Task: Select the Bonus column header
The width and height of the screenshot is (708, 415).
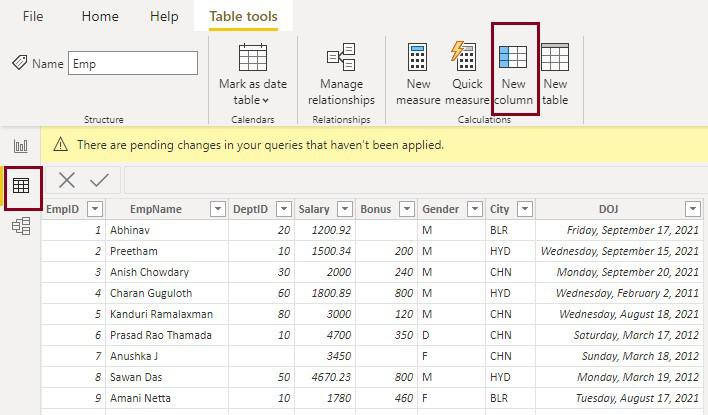Action: tap(376, 209)
